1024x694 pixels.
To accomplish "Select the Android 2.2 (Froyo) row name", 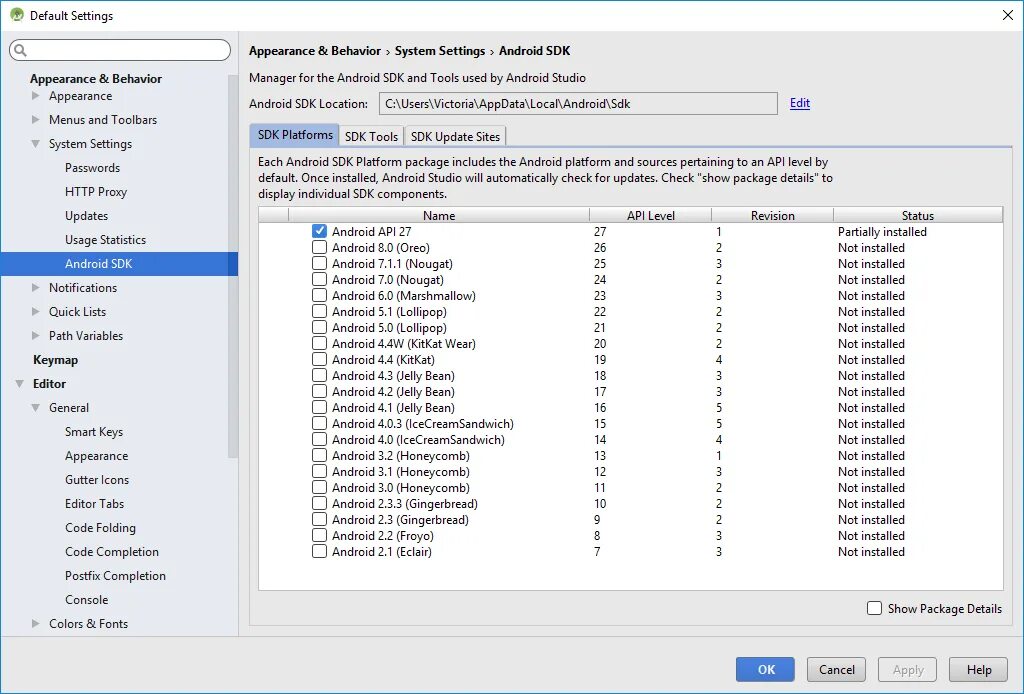I will point(383,535).
